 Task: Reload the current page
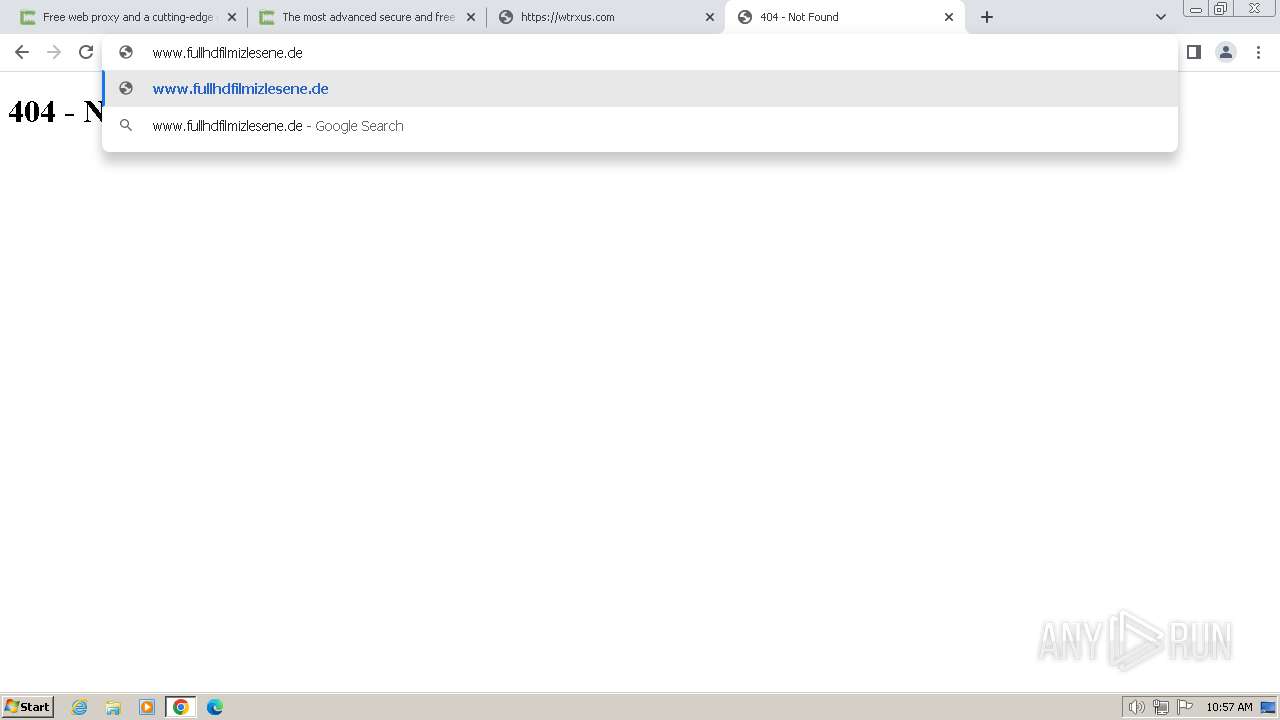(x=86, y=52)
